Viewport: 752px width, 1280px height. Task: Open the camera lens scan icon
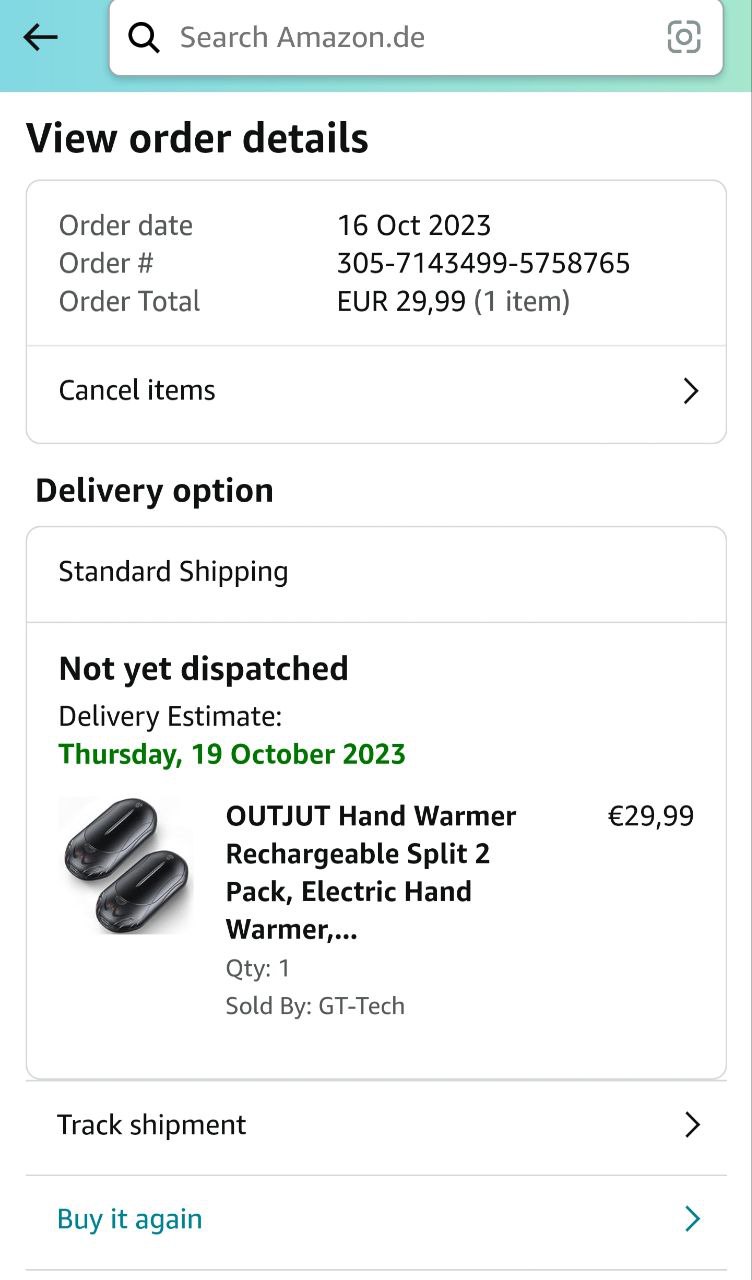click(684, 38)
